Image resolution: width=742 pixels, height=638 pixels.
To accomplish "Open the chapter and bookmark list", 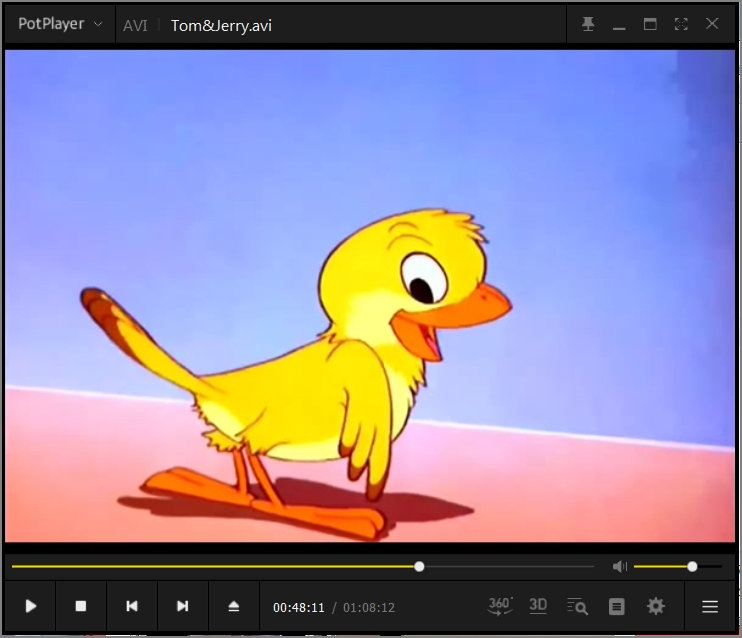I will click(x=617, y=606).
